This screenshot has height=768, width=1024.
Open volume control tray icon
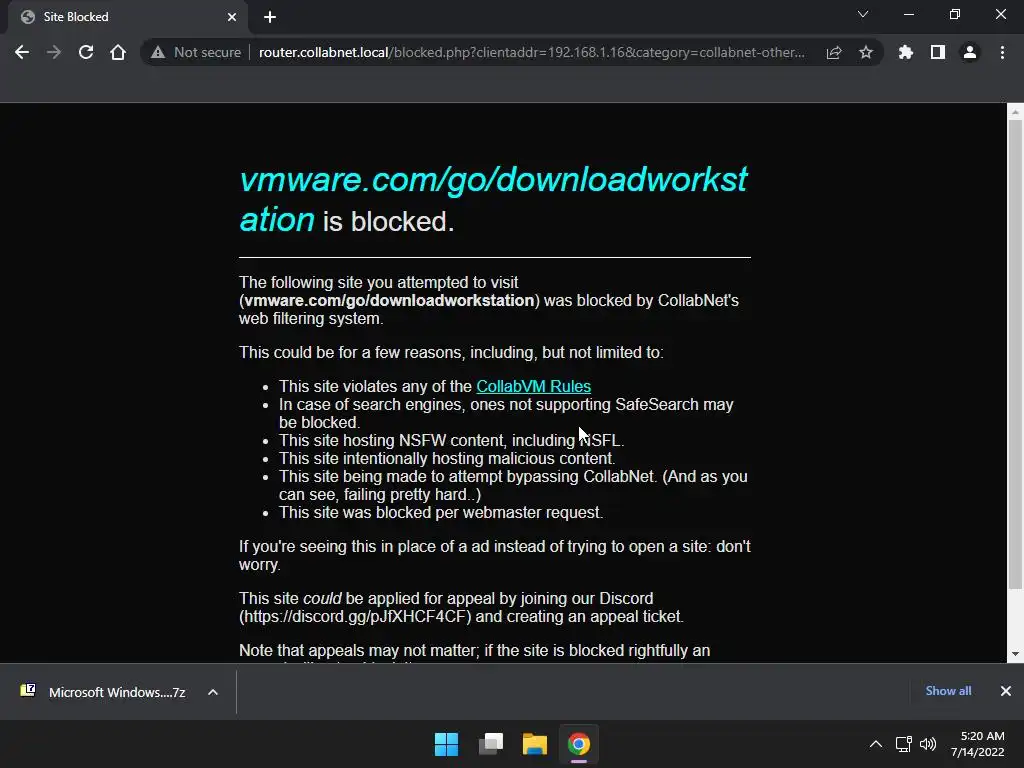(x=928, y=744)
